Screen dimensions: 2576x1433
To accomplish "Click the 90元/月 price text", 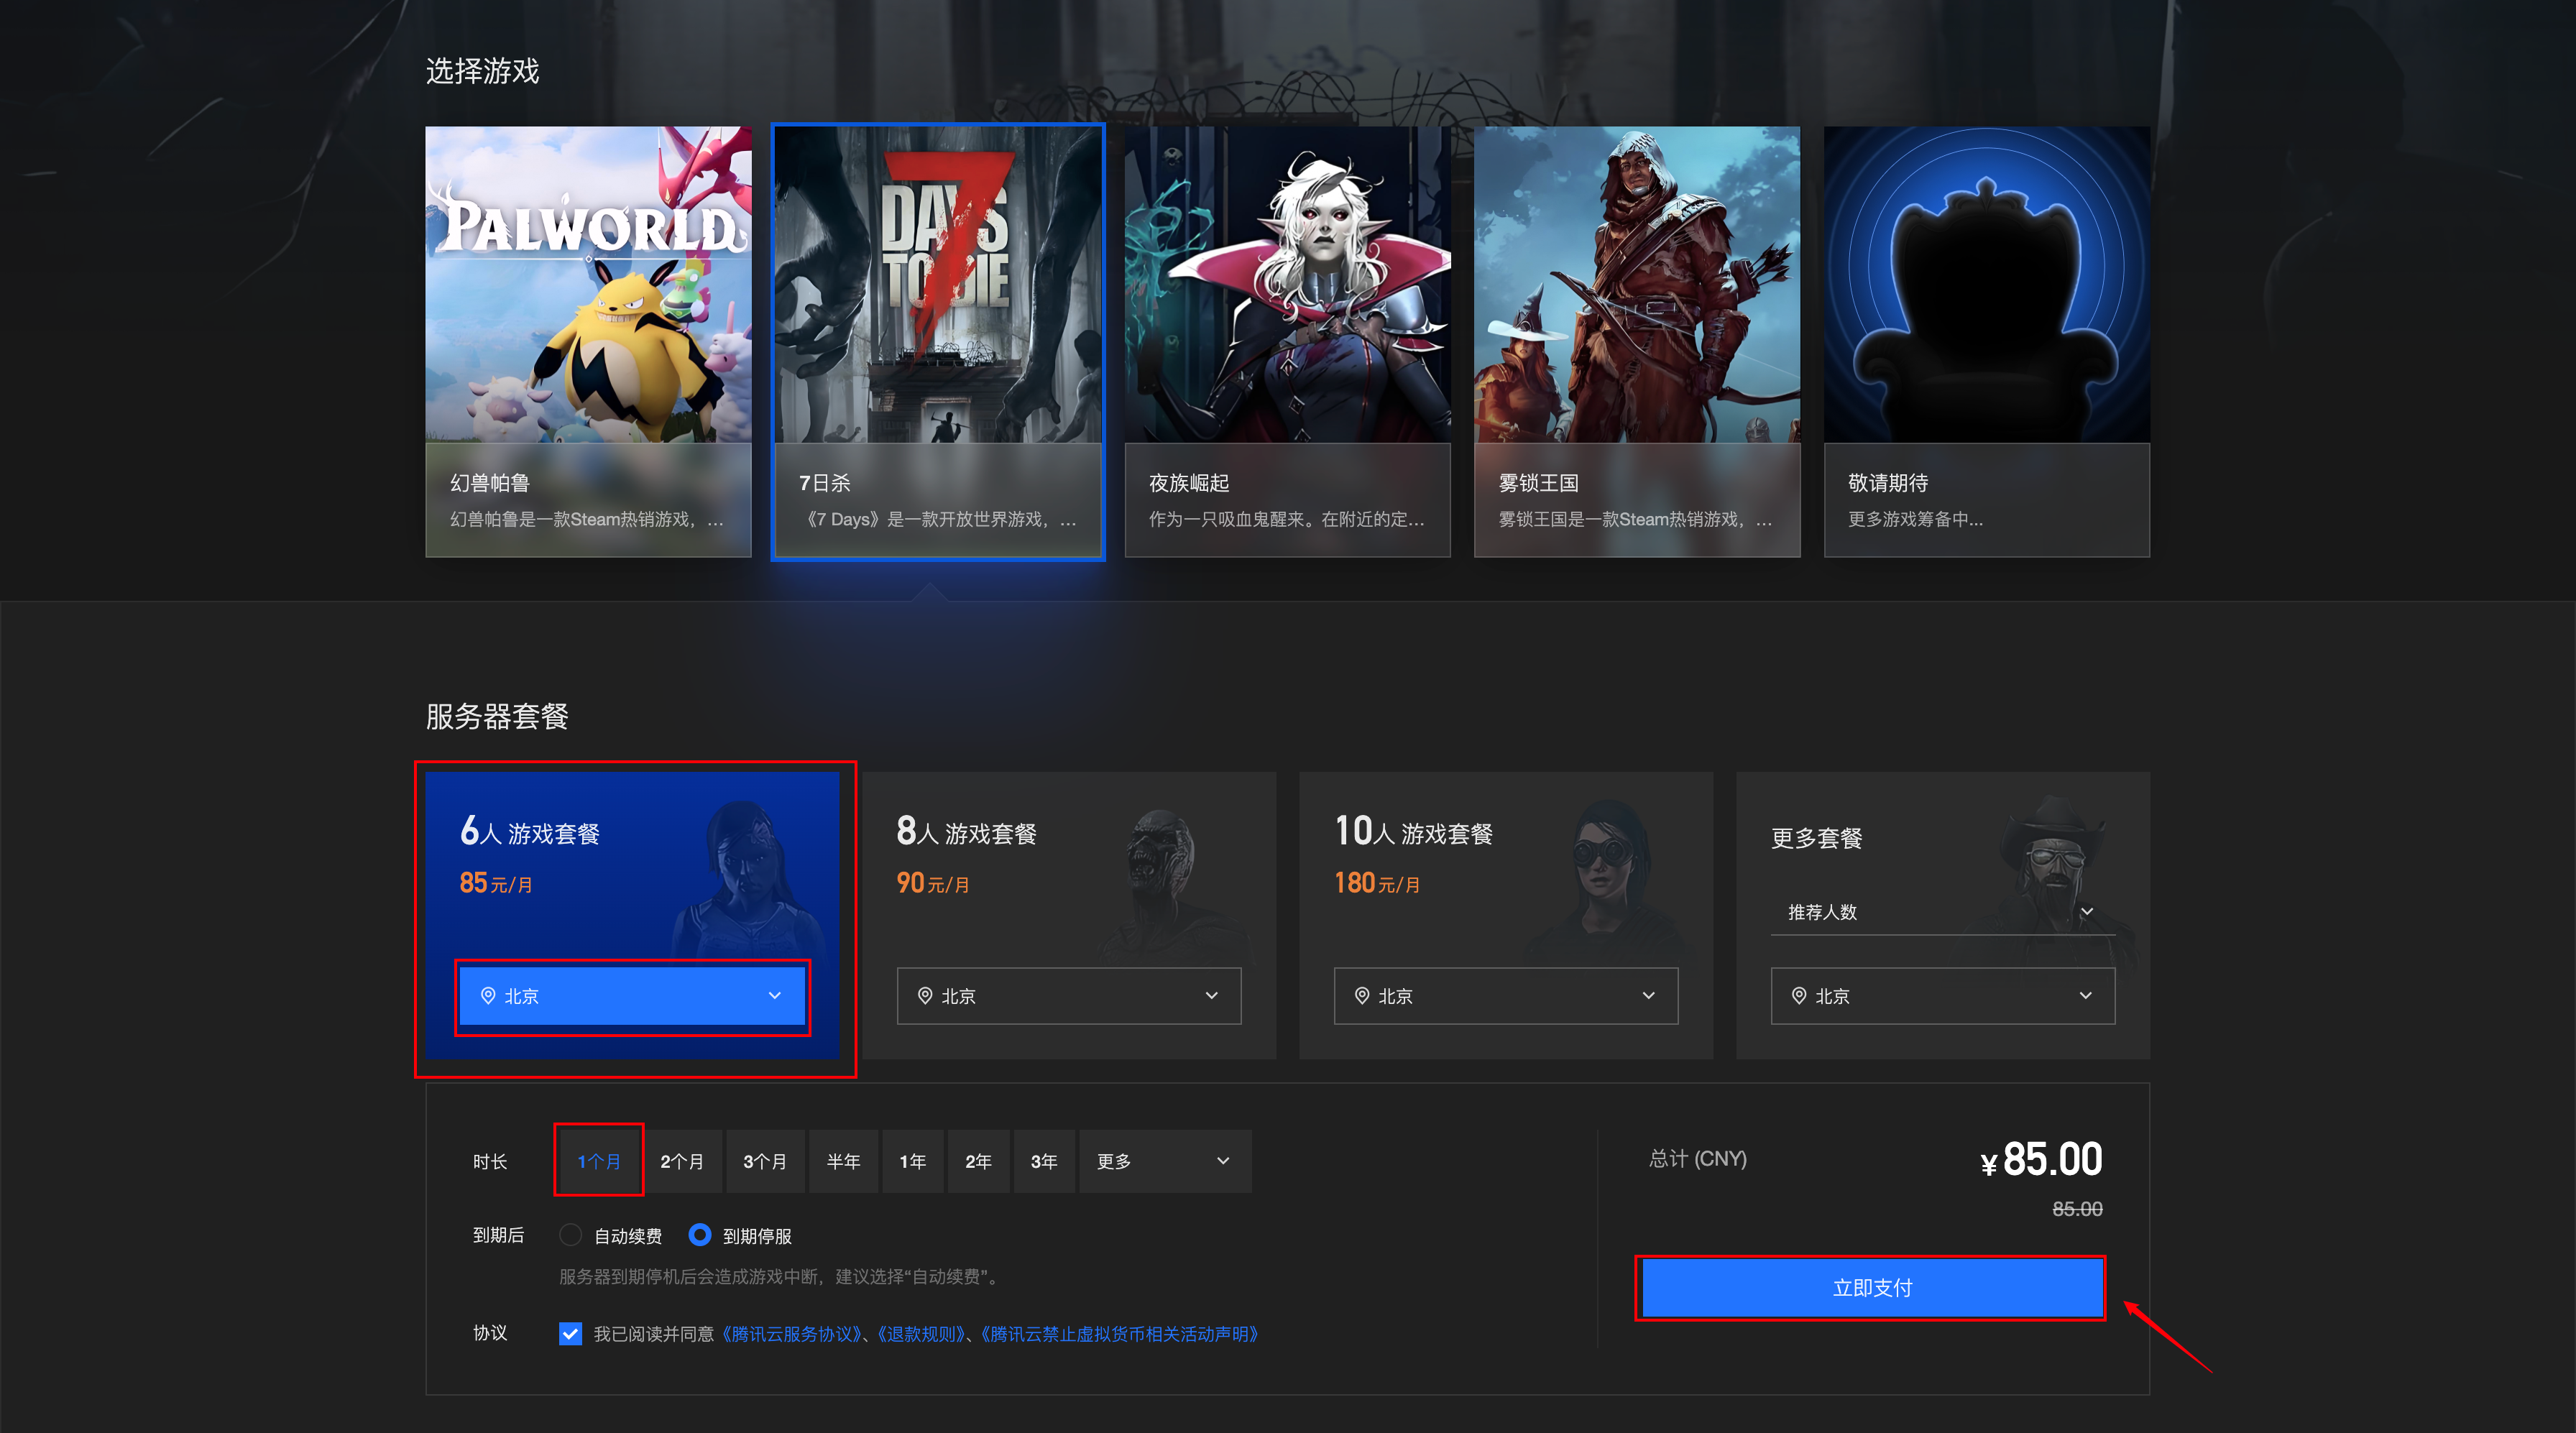I will pyautogui.click(x=932, y=883).
